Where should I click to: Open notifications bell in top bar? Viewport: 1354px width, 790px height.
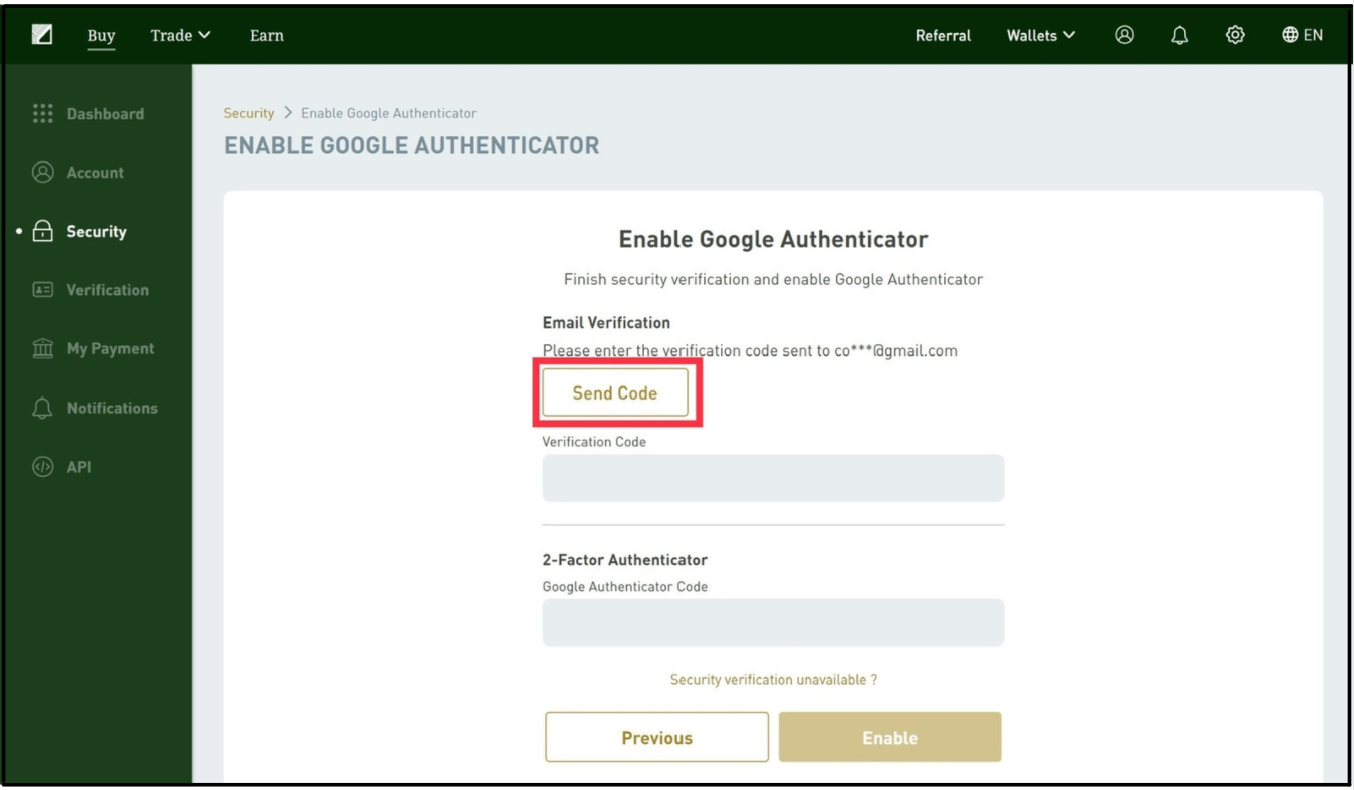[x=1180, y=35]
